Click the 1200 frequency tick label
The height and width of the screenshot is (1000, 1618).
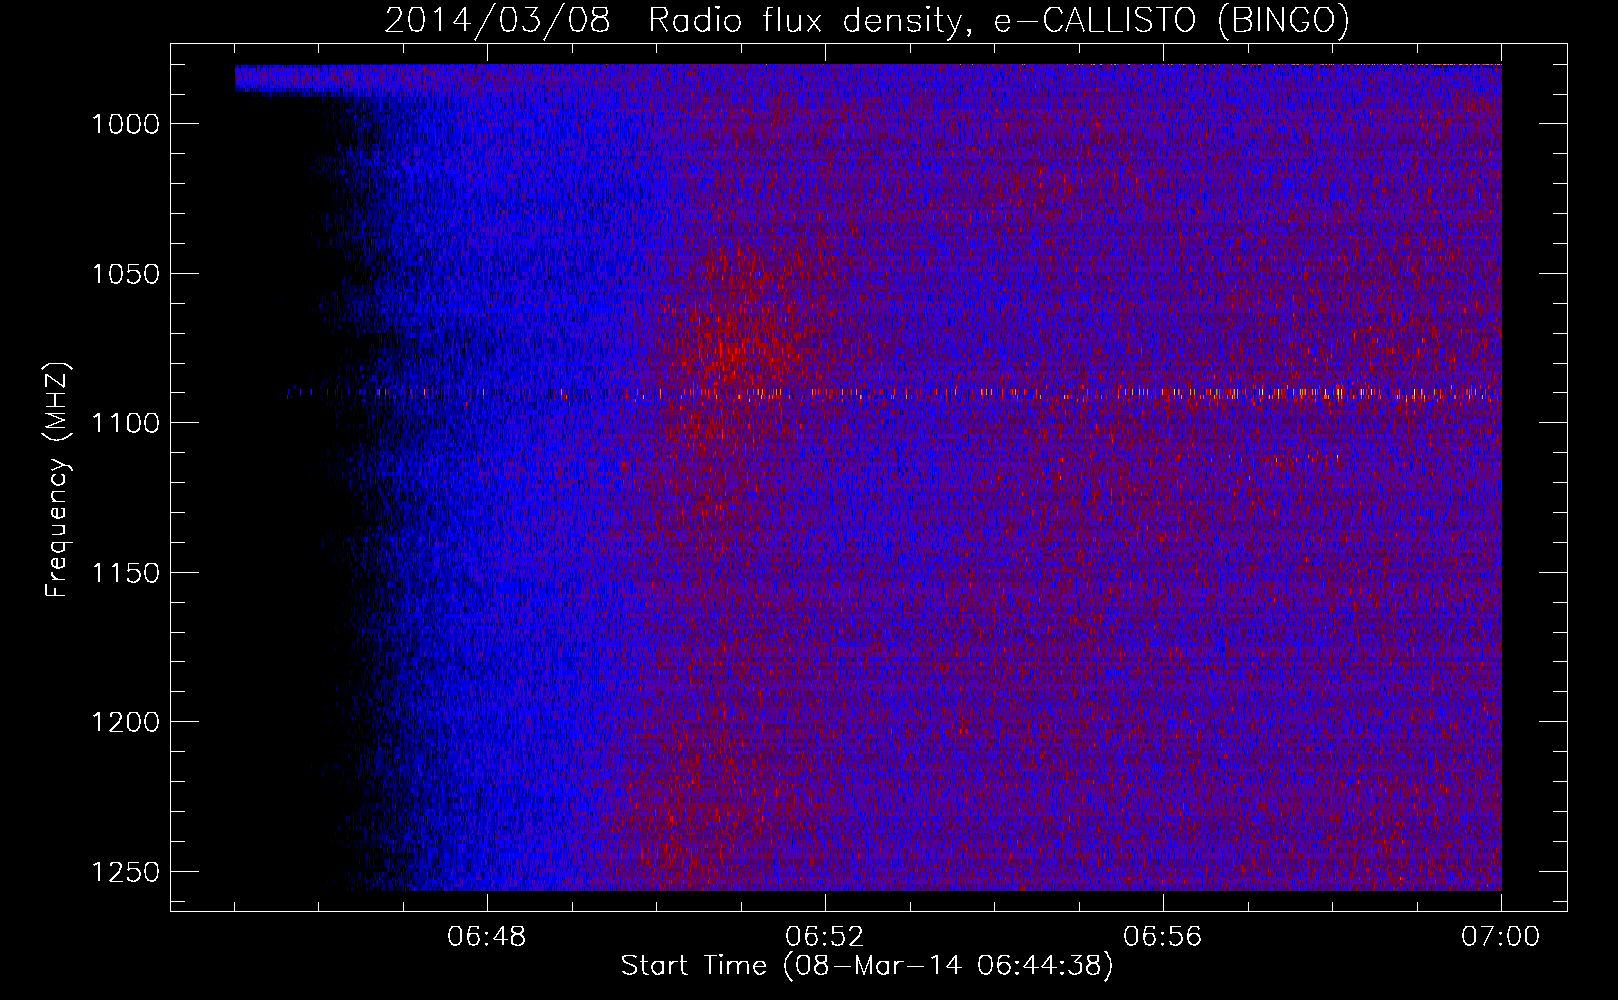tap(126, 722)
